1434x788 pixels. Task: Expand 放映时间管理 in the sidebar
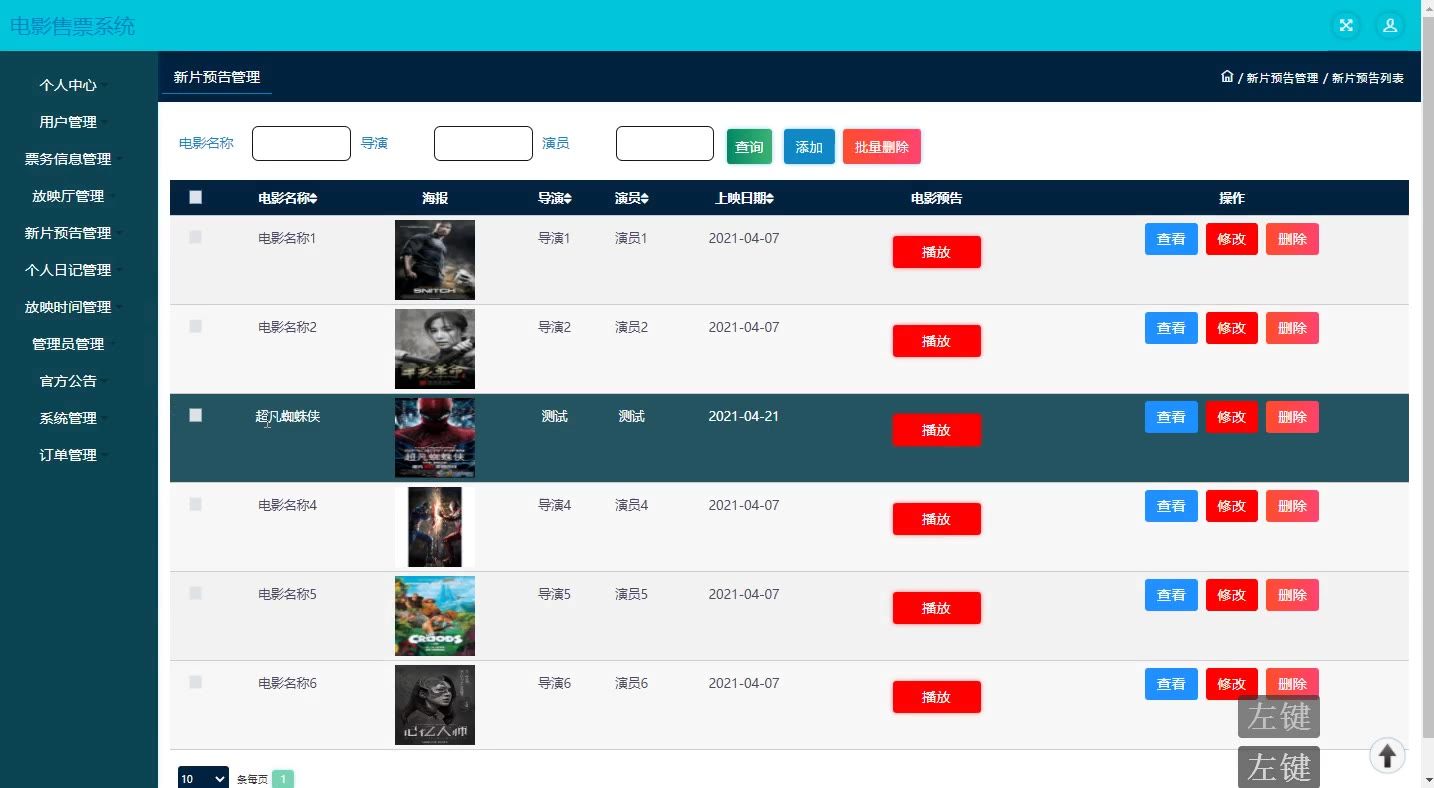click(68, 307)
